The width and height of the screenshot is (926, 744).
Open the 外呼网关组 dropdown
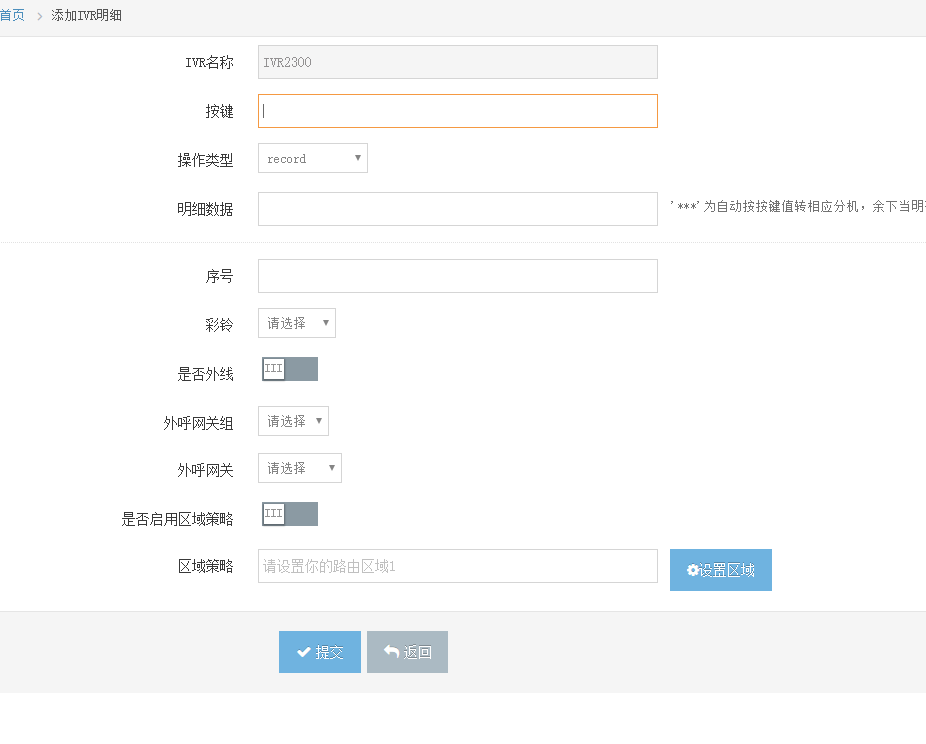tap(293, 421)
